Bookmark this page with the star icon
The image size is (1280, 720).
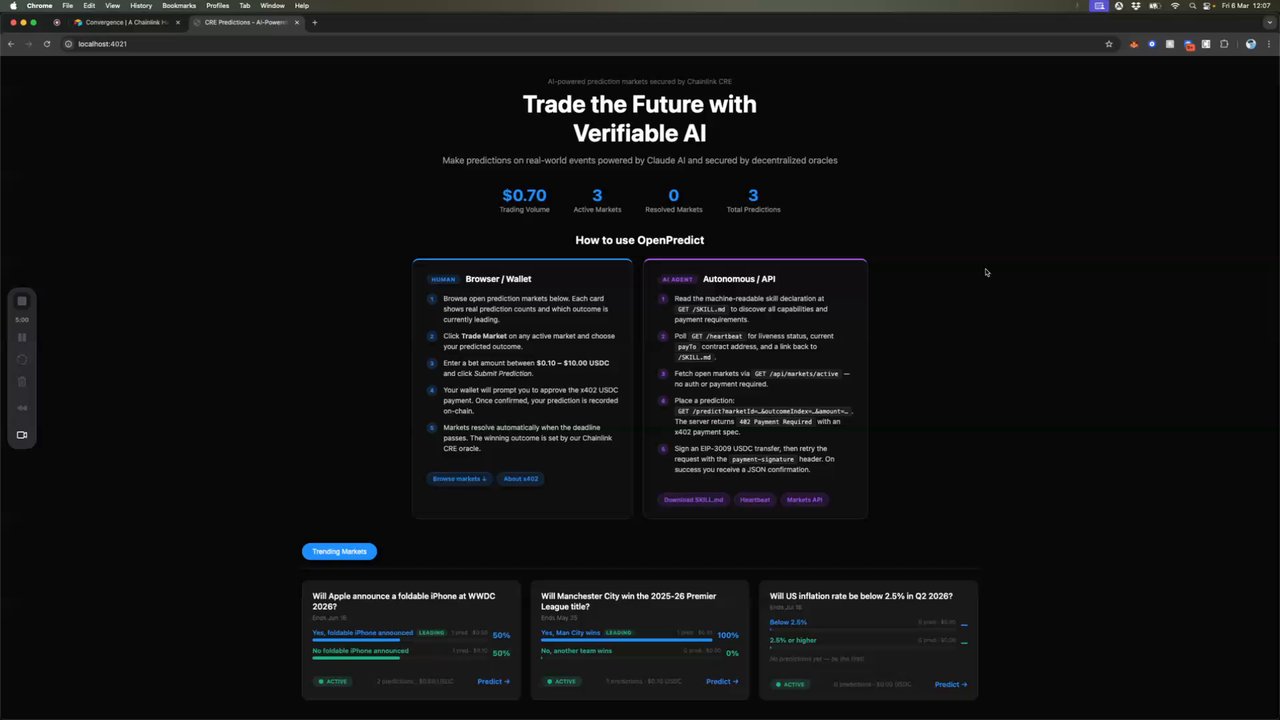1109,44
